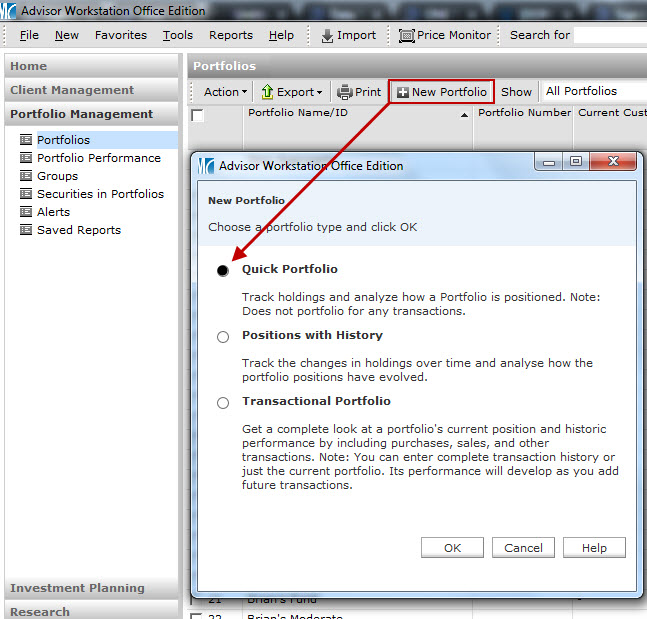This screenshot has height=619, width=647.
Task: Open the Favorites menu
Action: coord(120,35)
